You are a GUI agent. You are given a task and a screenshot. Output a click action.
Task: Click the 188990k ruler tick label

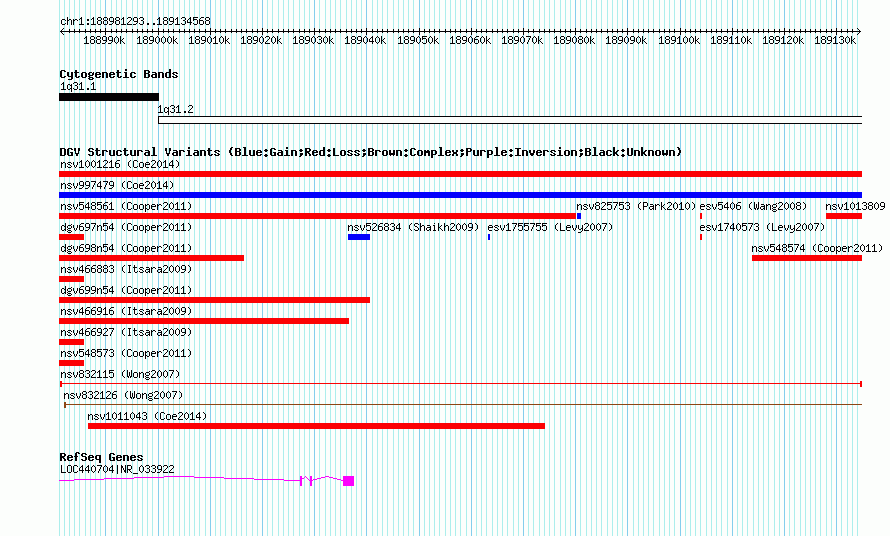click(104, 40)
